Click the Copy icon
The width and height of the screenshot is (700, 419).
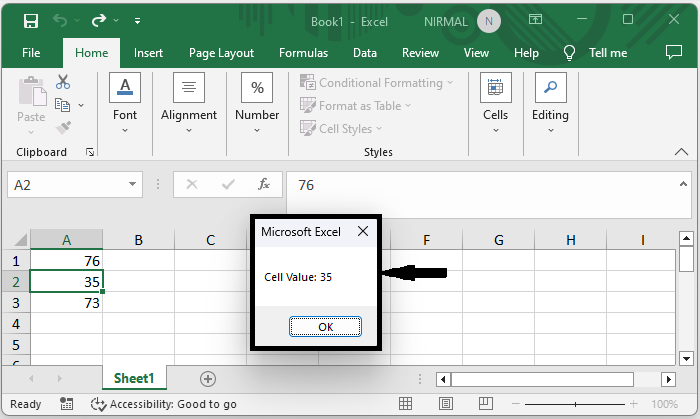point(62,105)
